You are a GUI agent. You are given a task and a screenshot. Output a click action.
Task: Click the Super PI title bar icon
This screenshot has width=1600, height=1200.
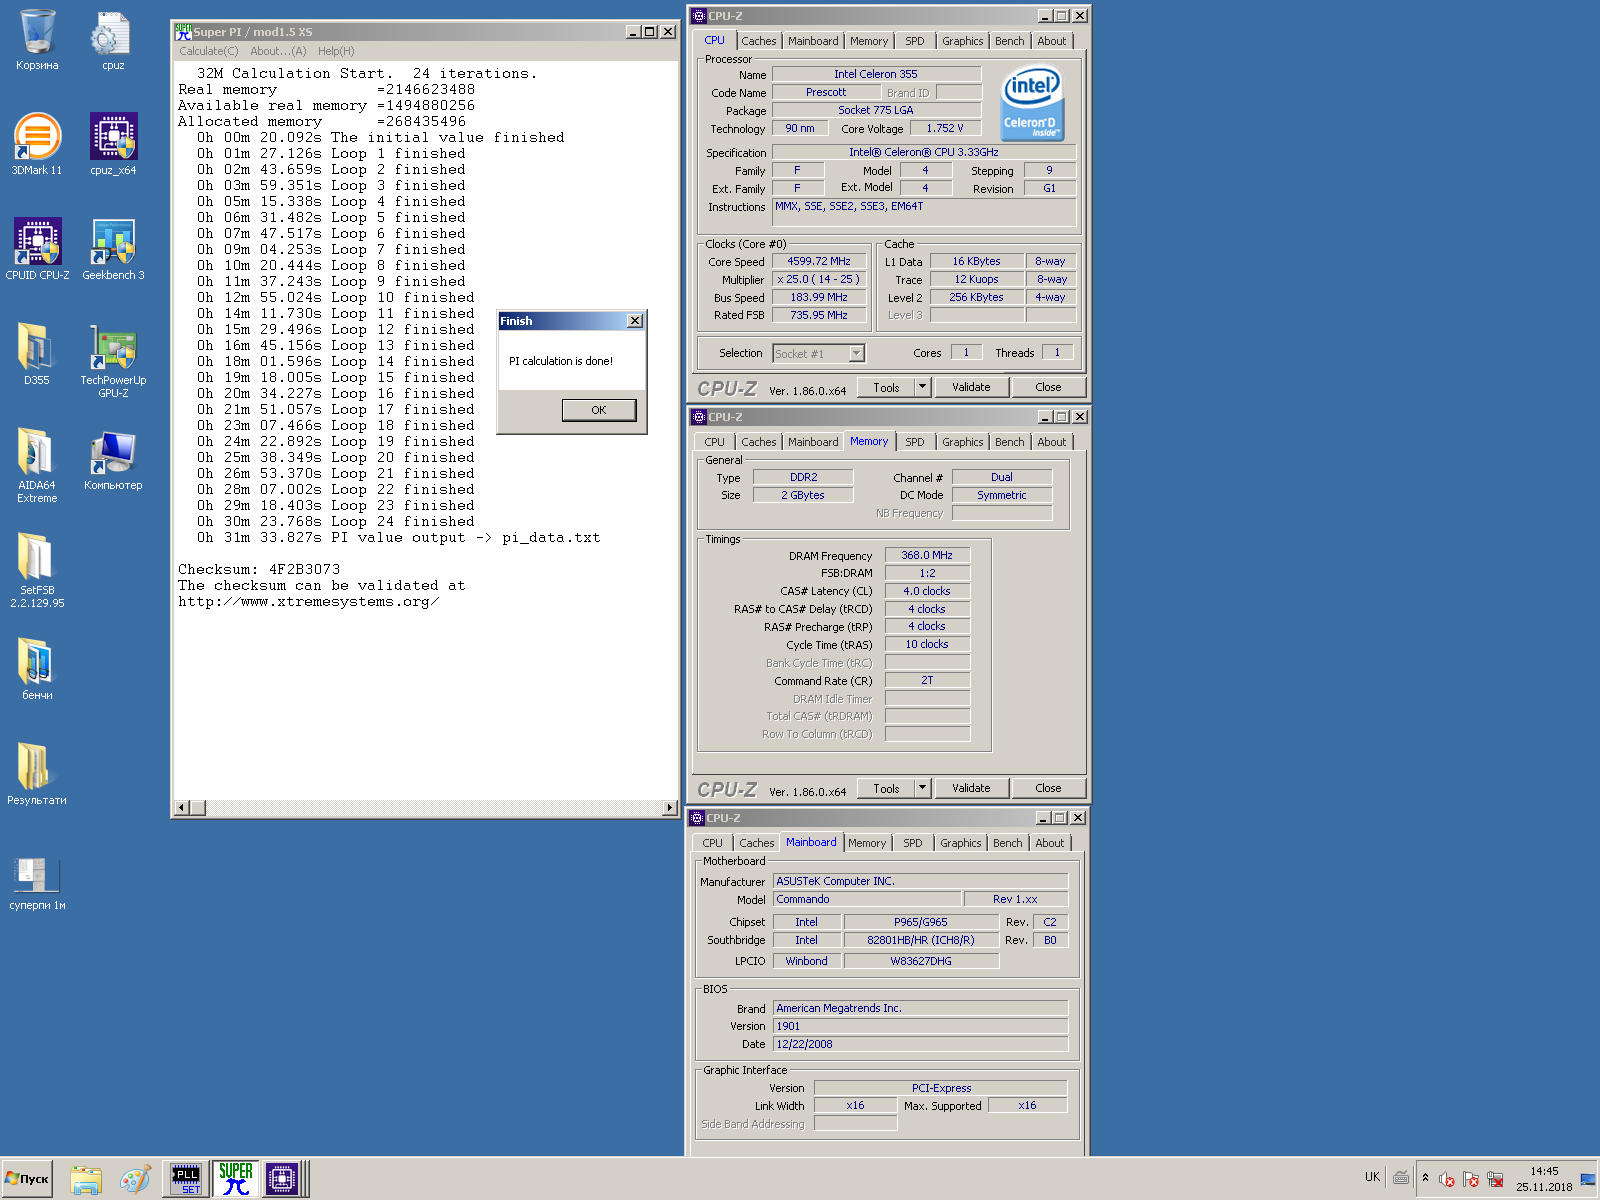(x=183, y=32)
